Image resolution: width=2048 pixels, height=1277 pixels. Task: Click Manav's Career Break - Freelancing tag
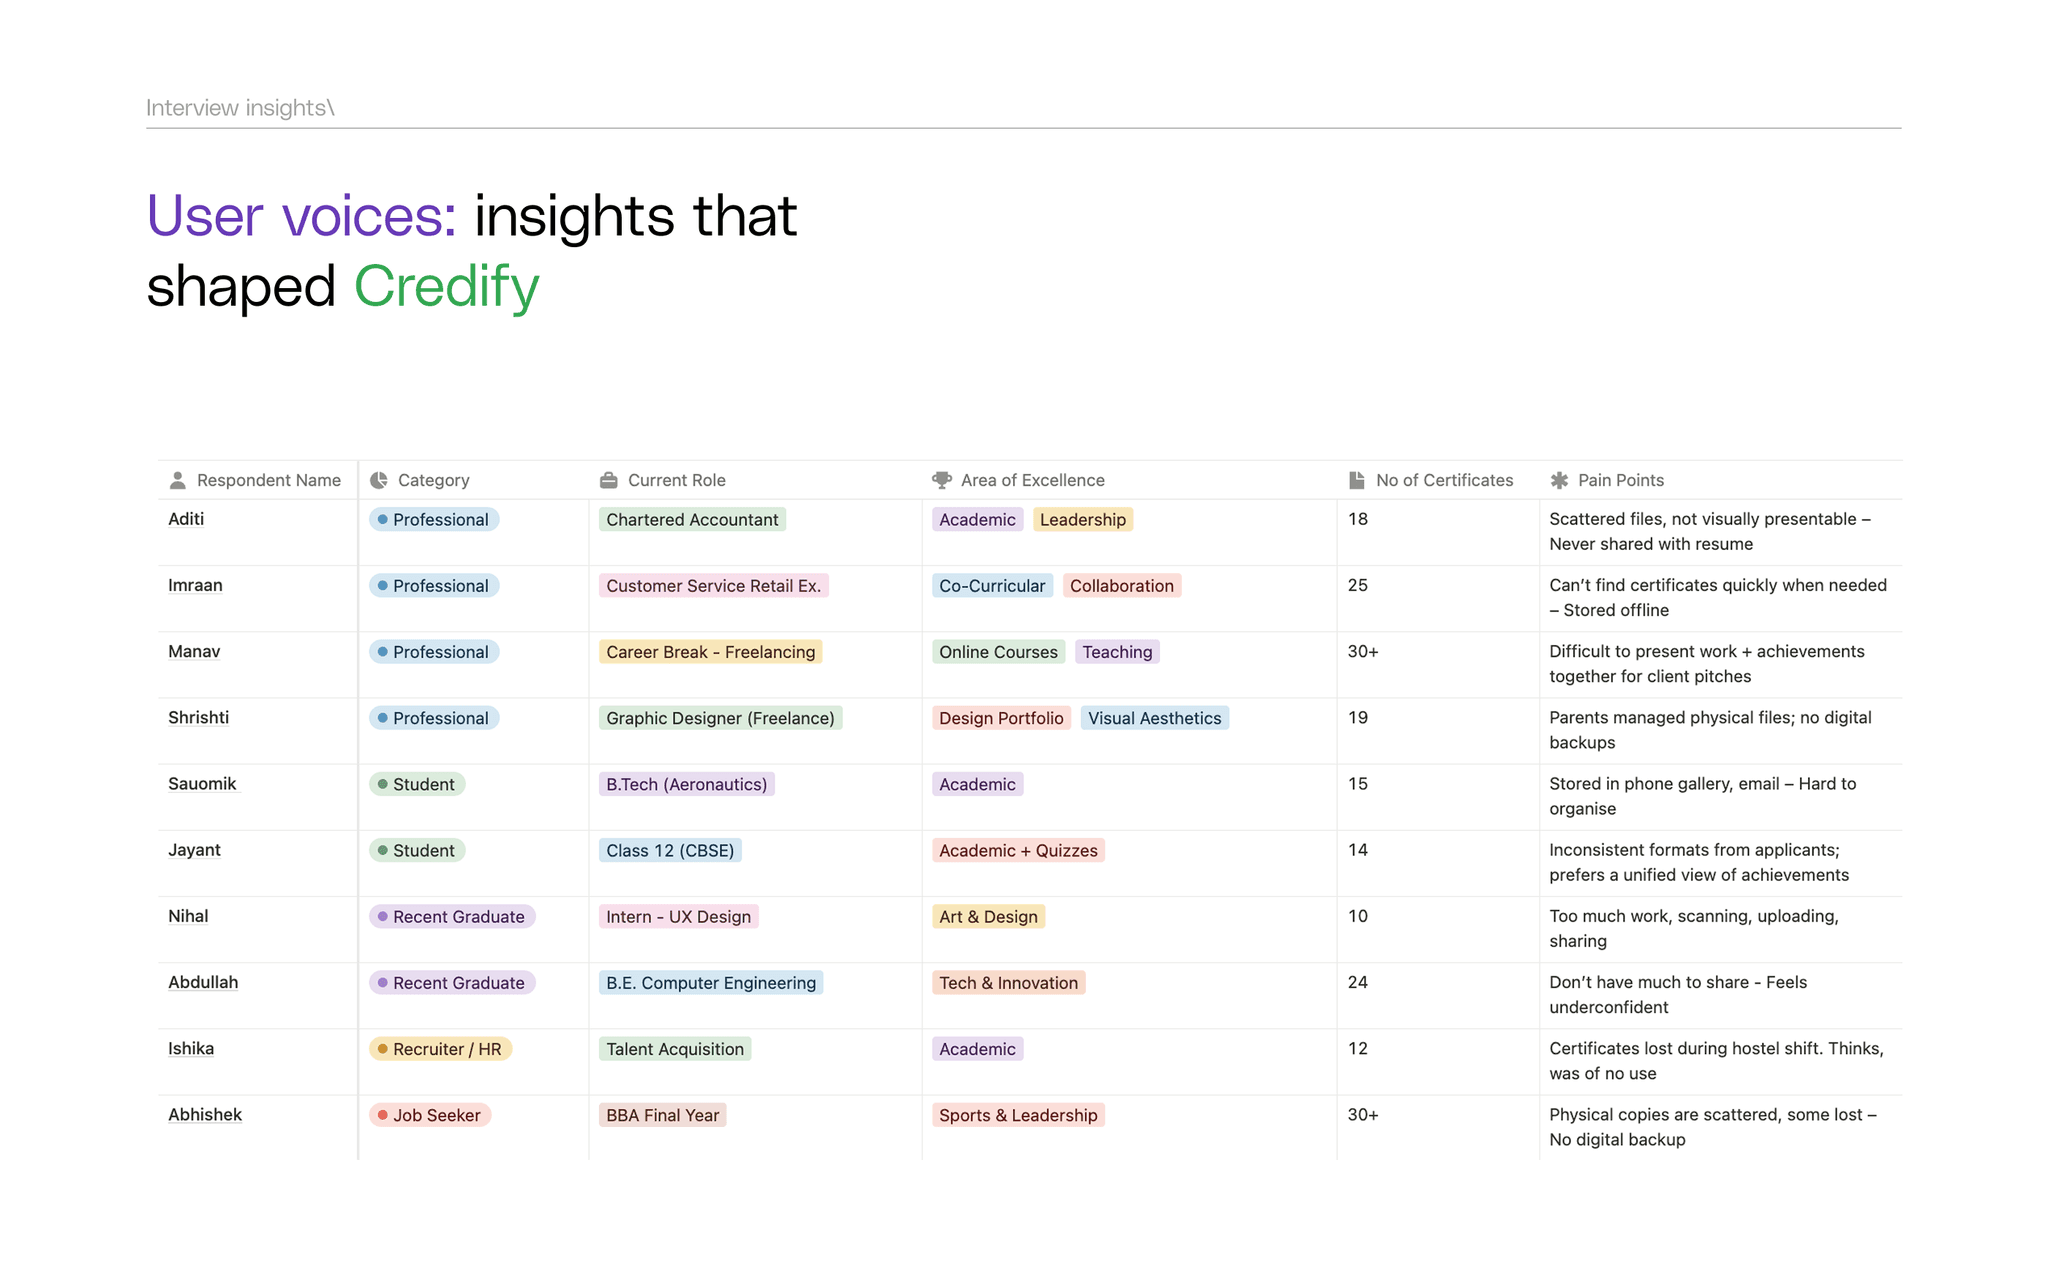[x=710, y=652]
